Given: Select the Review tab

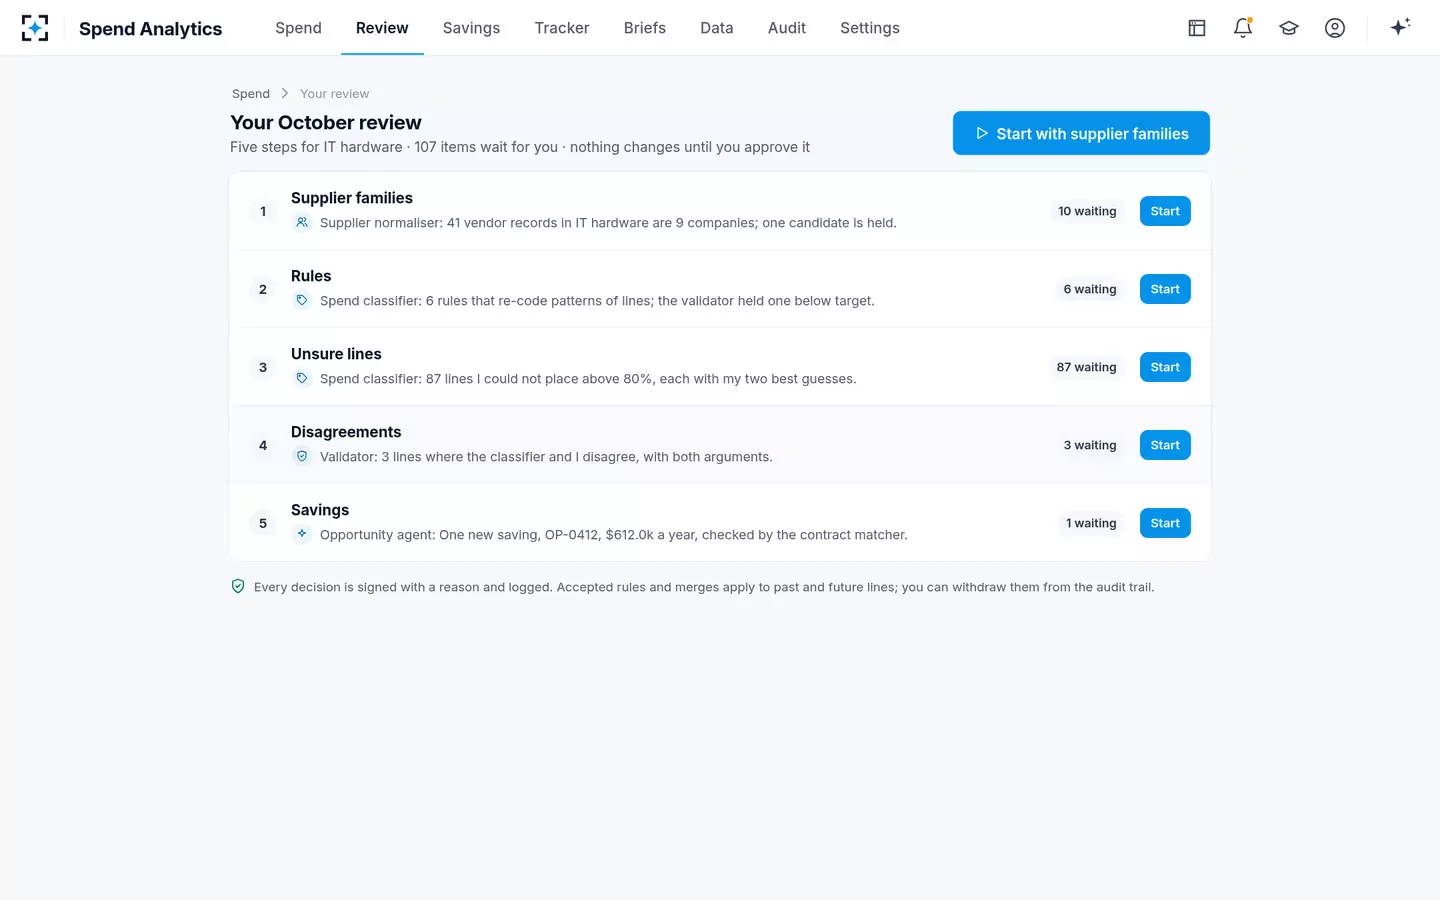Looking at the screenshot, I should click(382, 28).
